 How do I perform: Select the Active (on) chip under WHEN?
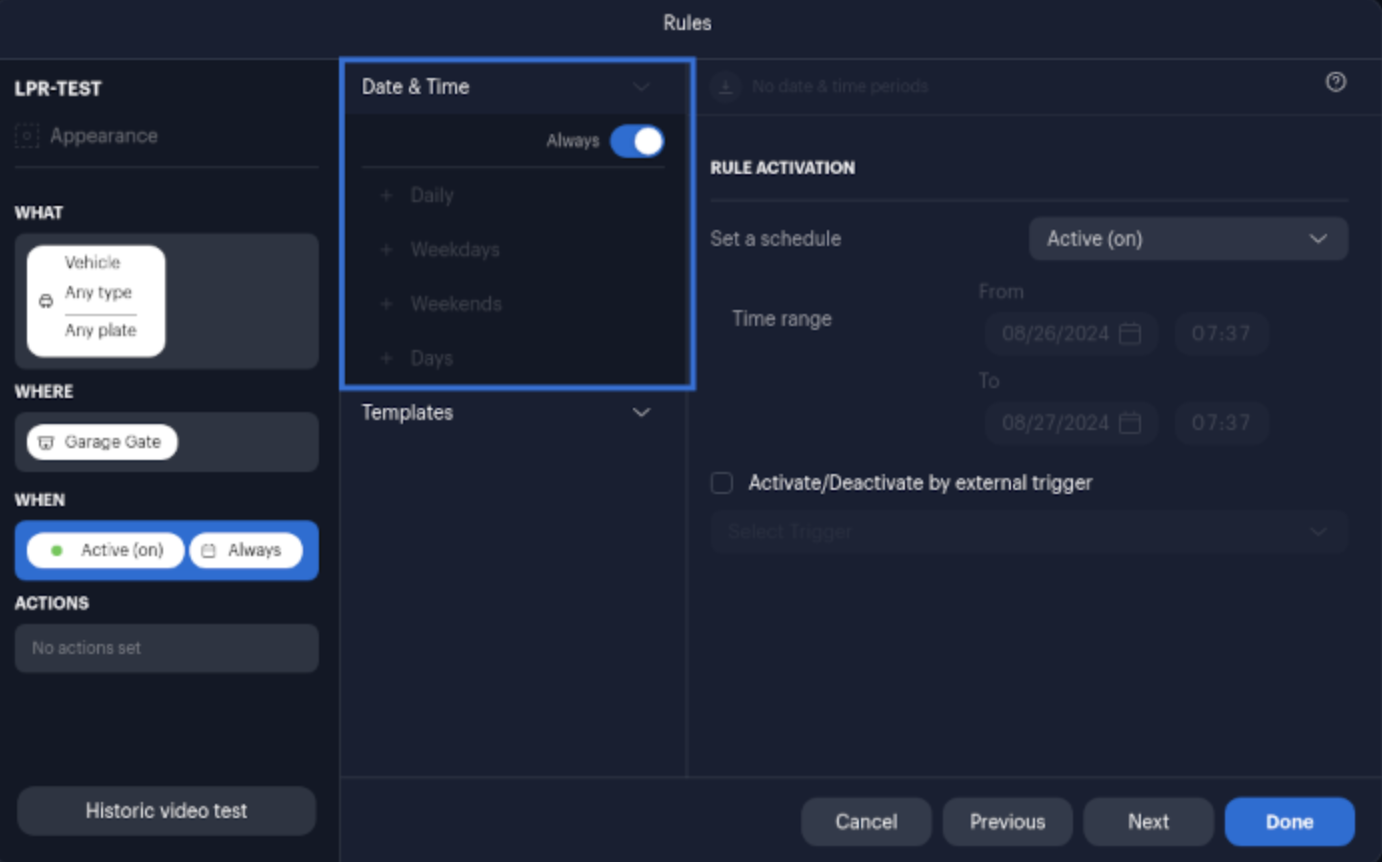(x=105, y=550)
